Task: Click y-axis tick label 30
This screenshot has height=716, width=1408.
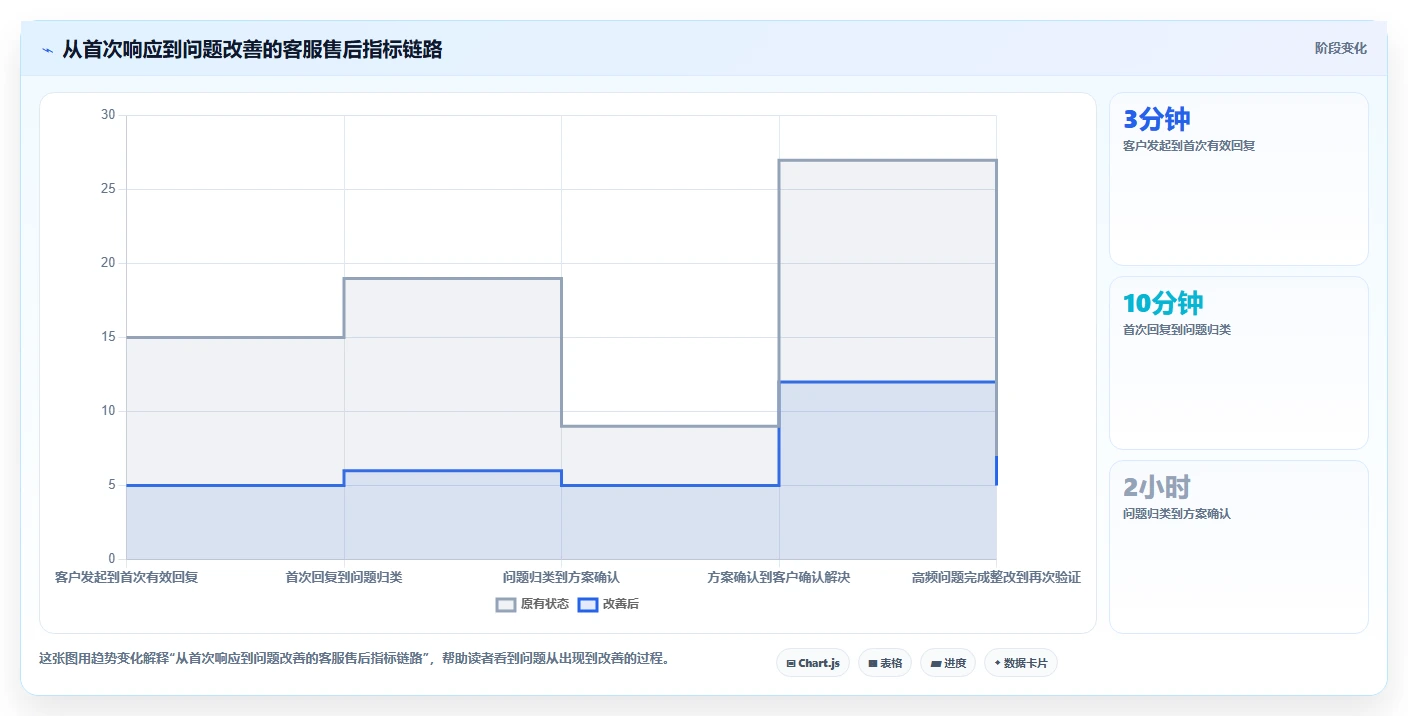Action: pyautogui.click(x=109, y=115)
